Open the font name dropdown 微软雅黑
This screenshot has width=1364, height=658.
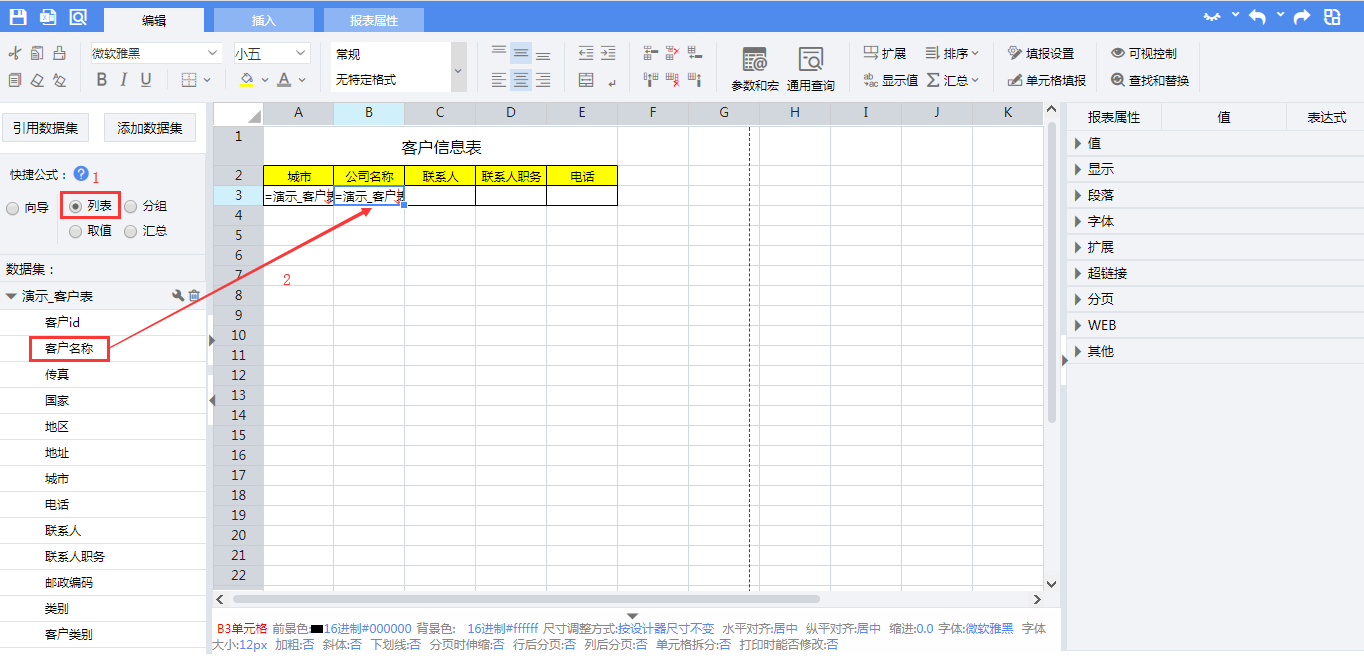pos(155,53)
